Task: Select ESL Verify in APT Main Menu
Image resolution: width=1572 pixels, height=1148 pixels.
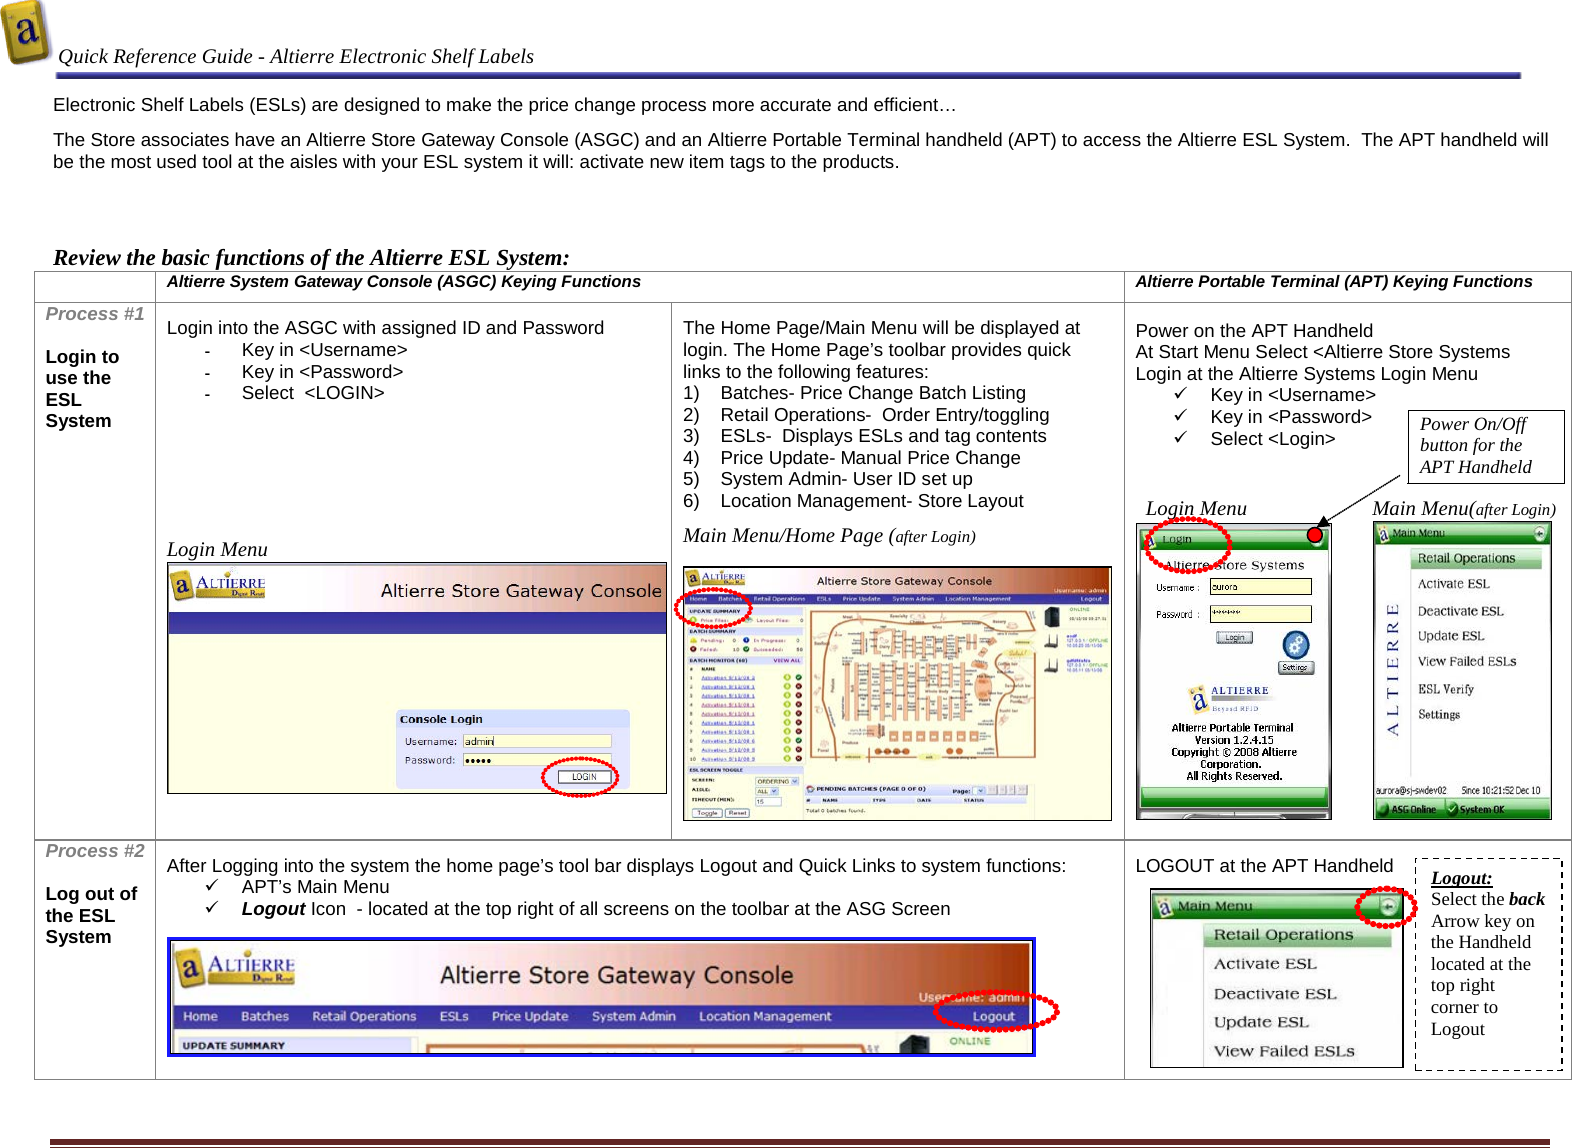Action: (1446, 689)
